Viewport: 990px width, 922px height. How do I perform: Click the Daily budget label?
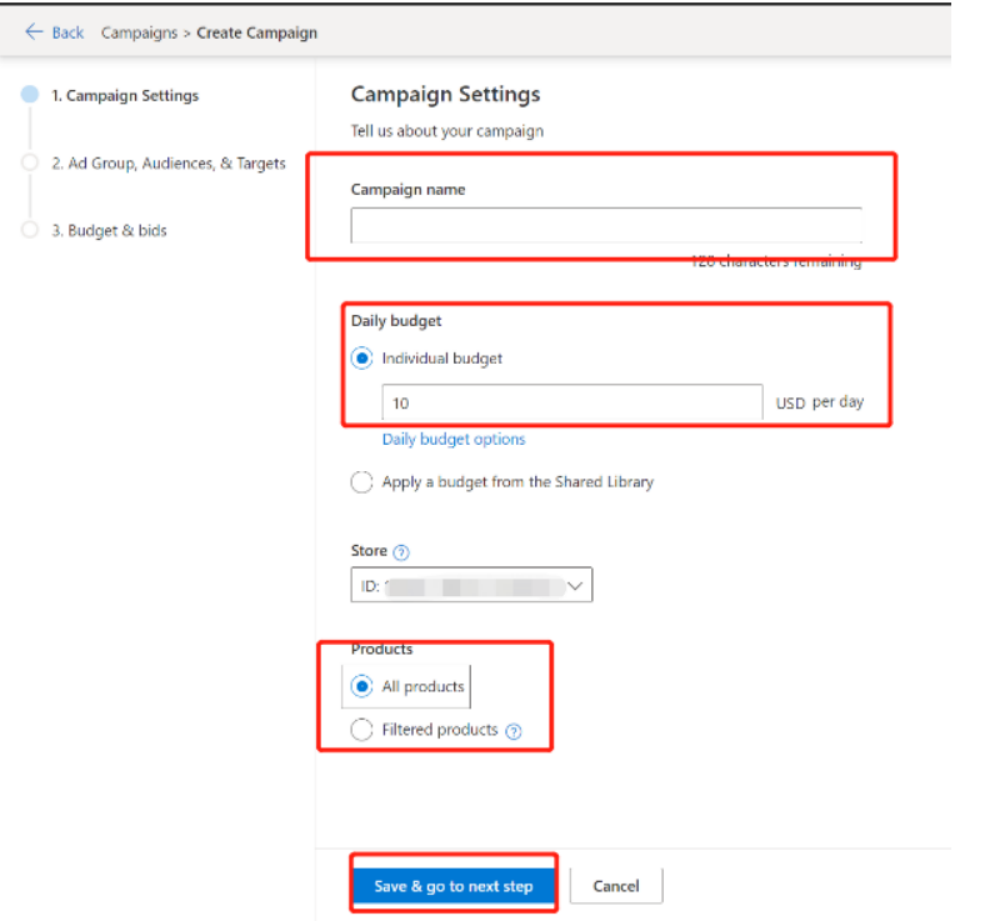pyautogui.click(x=396, y=321)
